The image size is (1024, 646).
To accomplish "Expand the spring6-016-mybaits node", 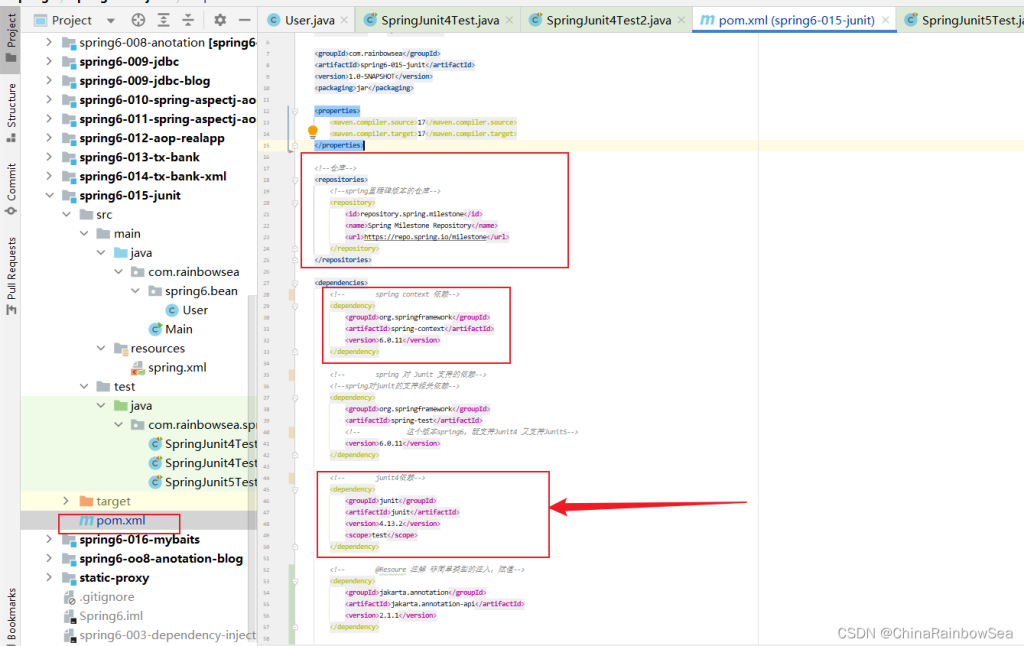I will point(48,539).
